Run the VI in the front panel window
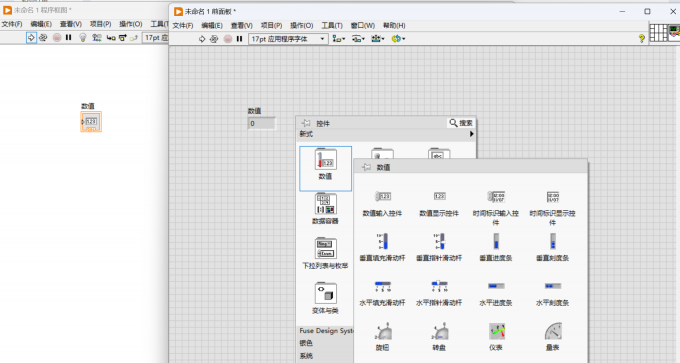 pos(202,39)
